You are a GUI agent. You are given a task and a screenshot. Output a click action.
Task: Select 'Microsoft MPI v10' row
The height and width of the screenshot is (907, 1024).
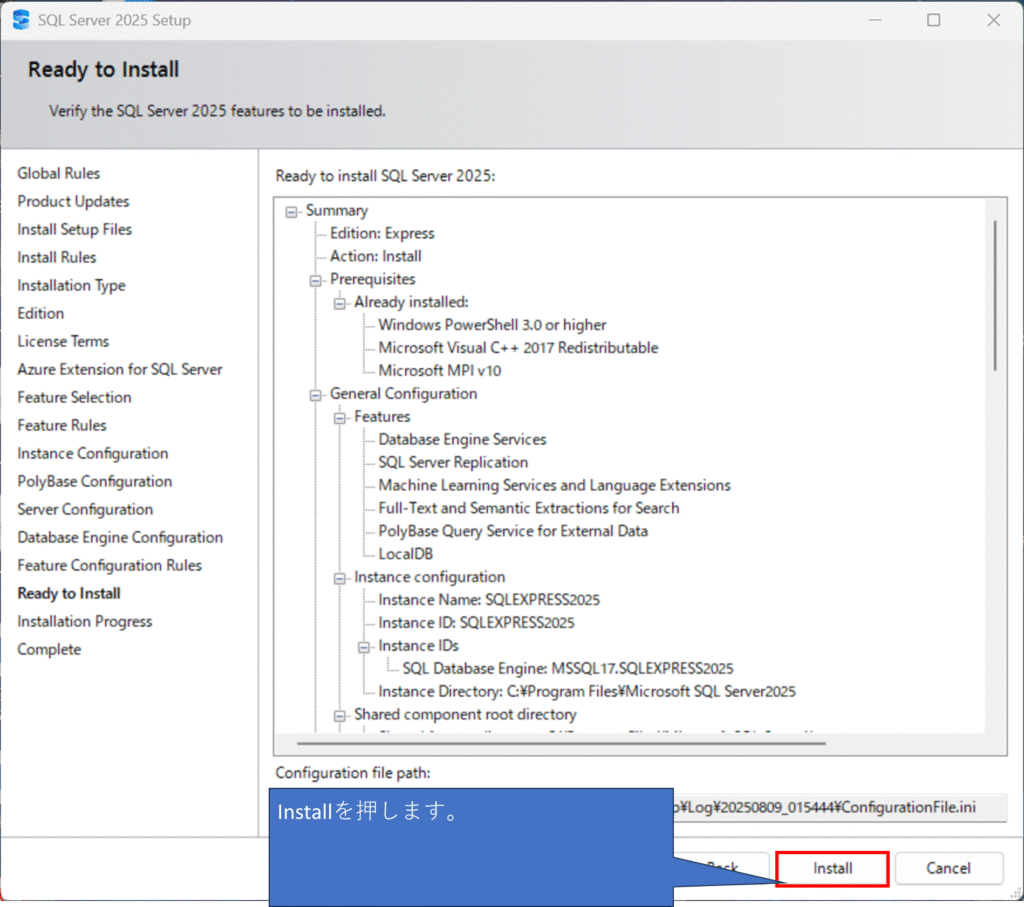pyautogui.click(x=440, y=370)
